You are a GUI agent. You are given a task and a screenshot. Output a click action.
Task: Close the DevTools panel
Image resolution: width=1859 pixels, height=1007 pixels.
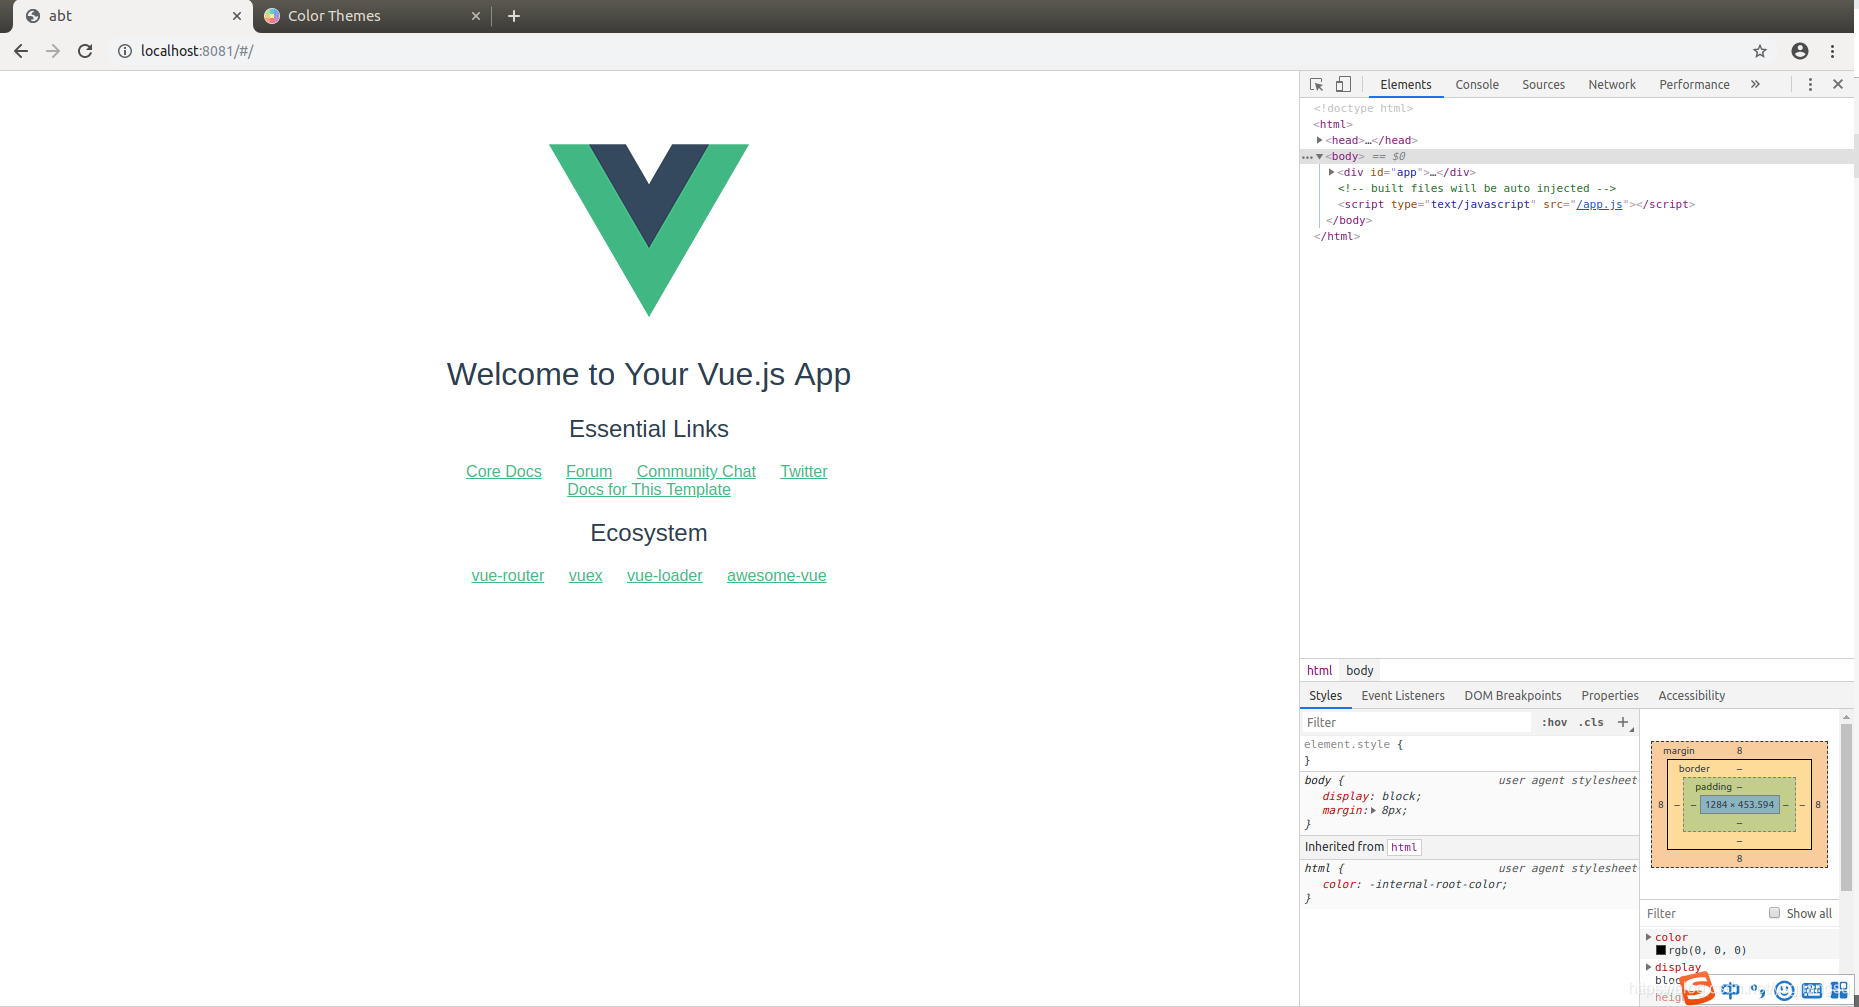tap(1838, 85)
